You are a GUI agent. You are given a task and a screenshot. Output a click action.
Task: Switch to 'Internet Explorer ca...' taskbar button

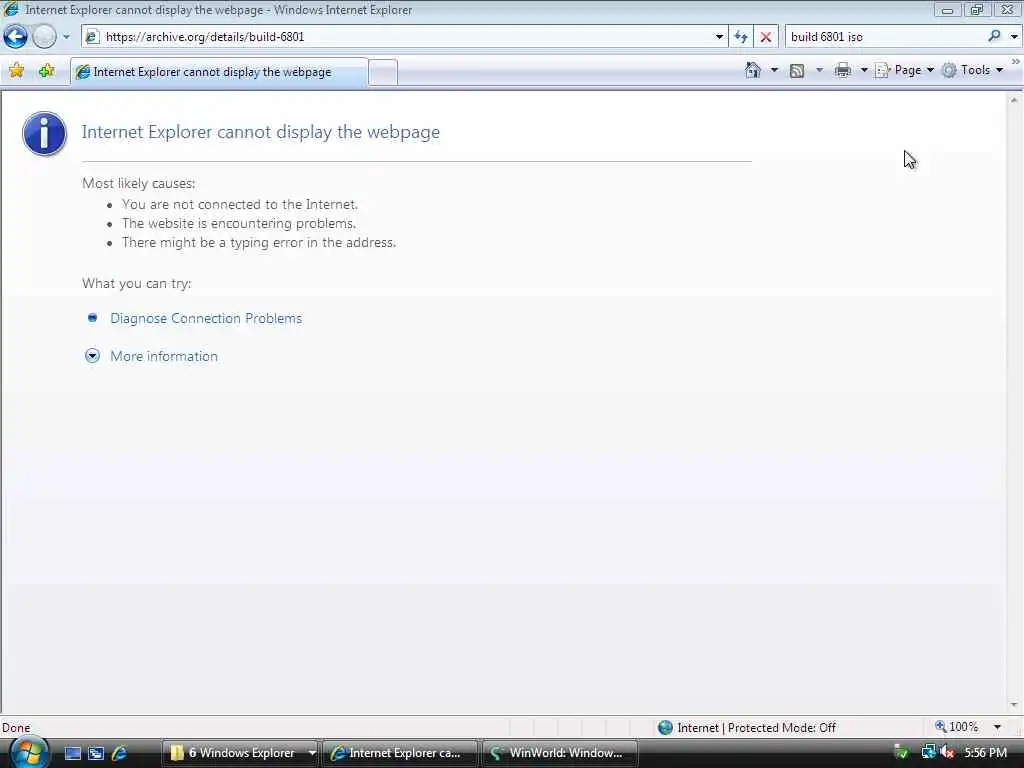tap(399, 753)
